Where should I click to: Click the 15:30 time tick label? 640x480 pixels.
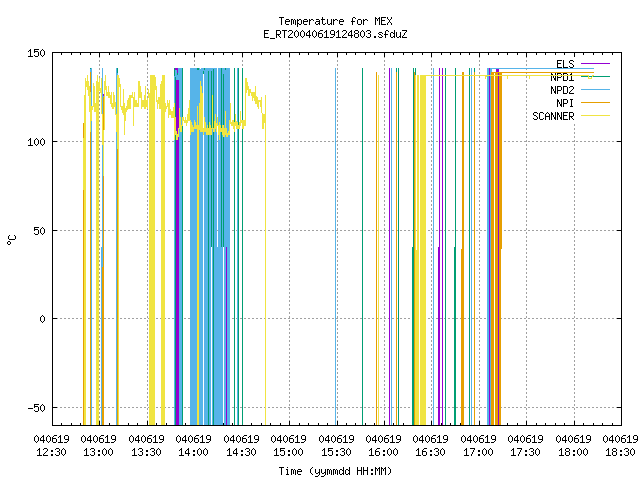(x=336, y=452)
